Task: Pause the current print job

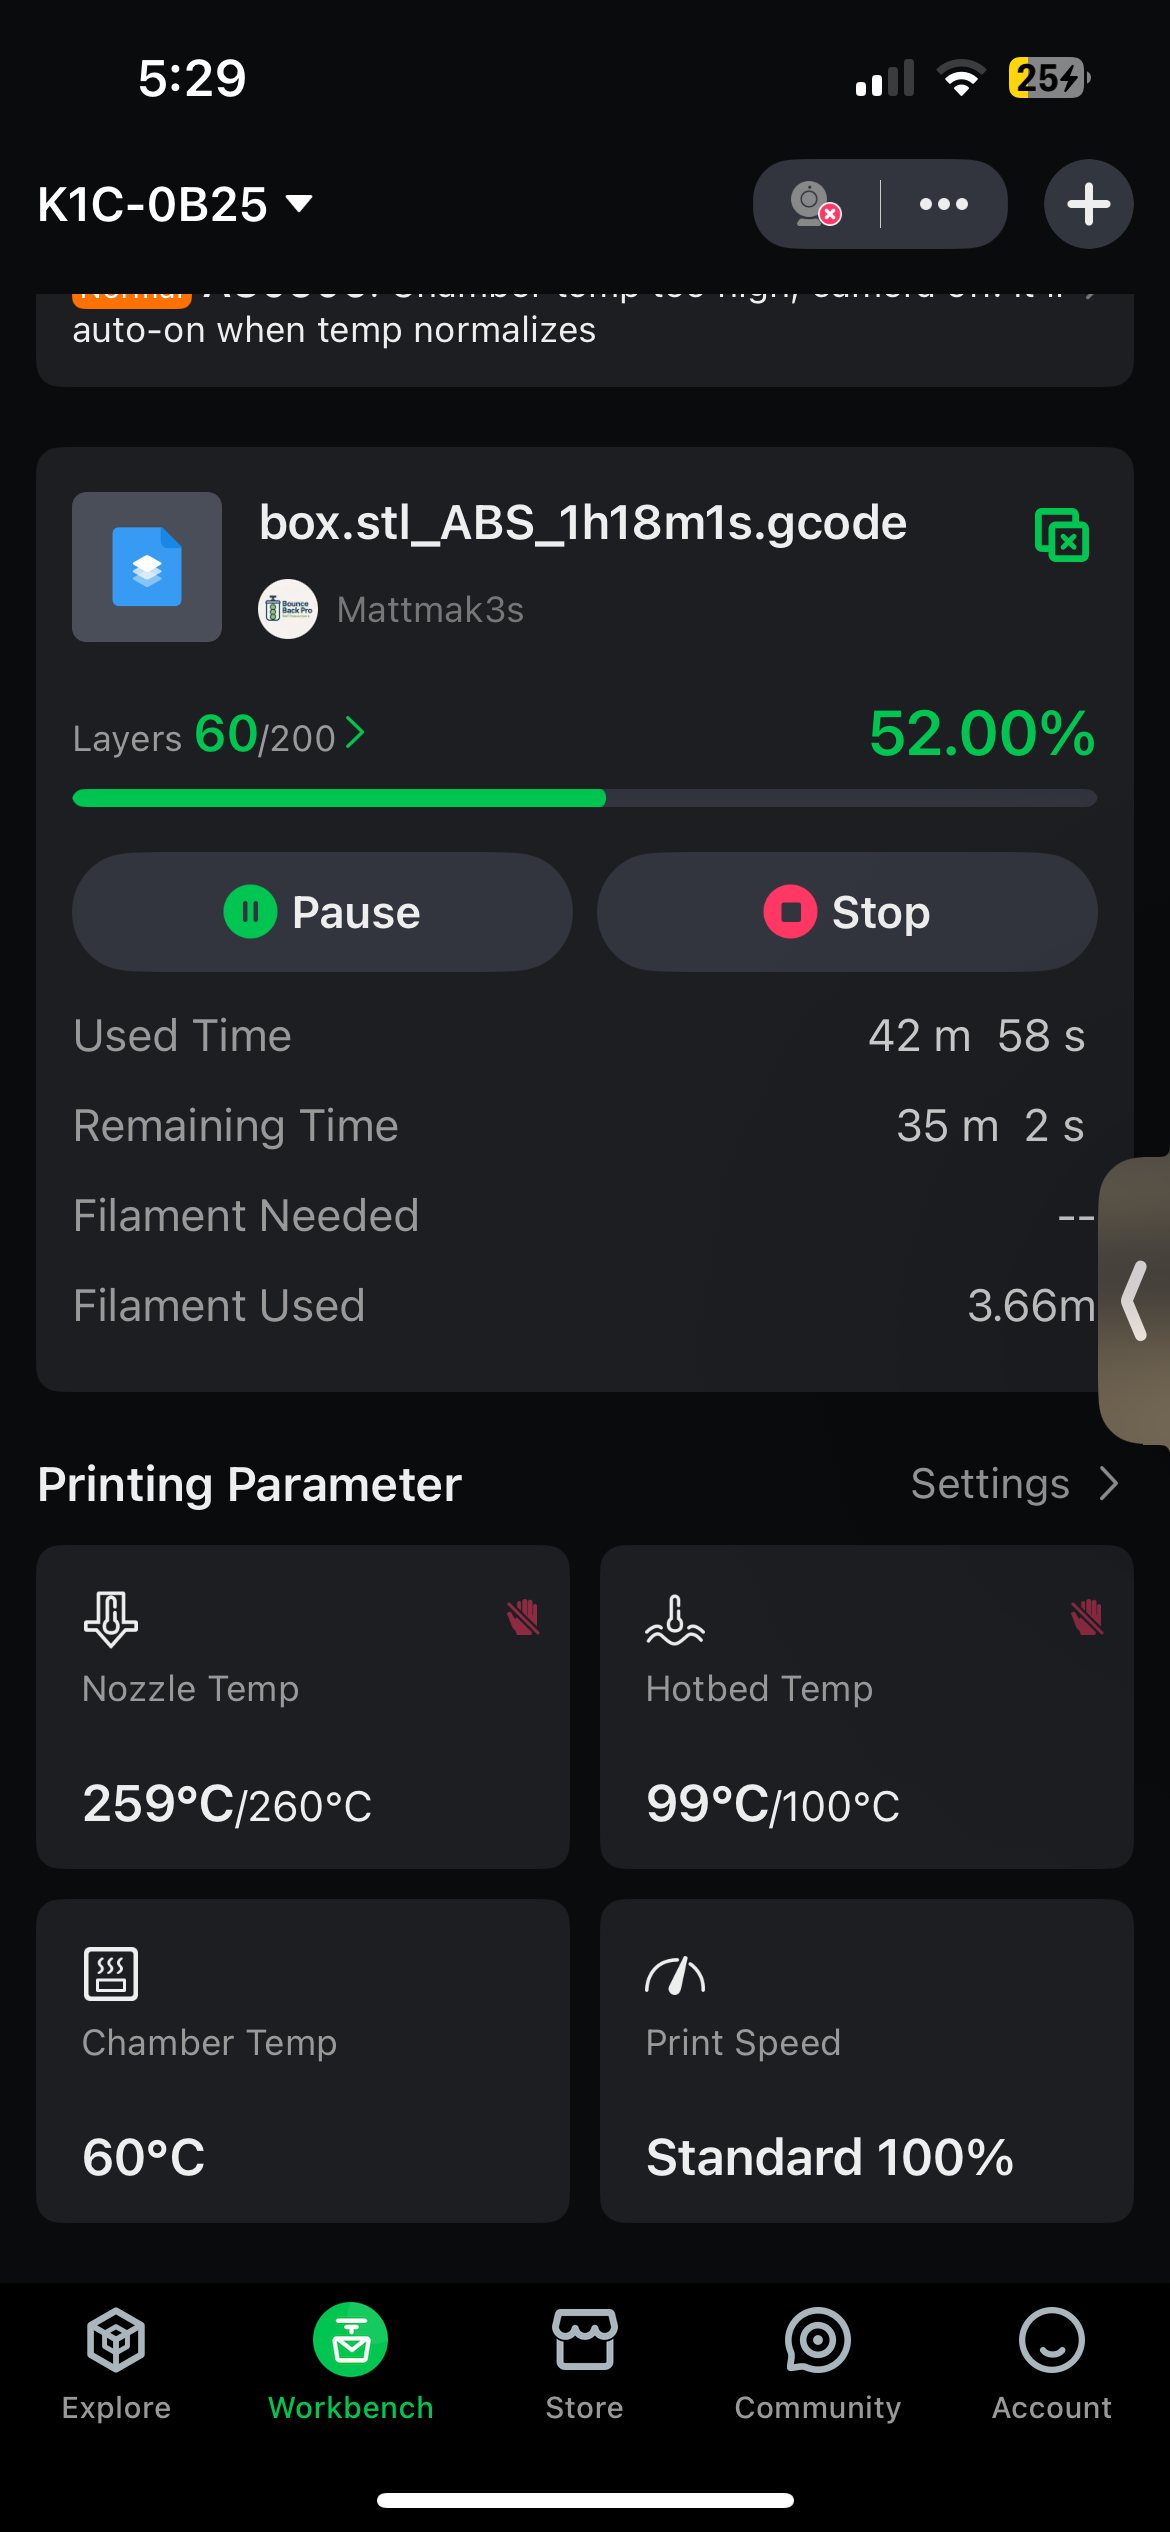Action: click(x=322, y=912)
